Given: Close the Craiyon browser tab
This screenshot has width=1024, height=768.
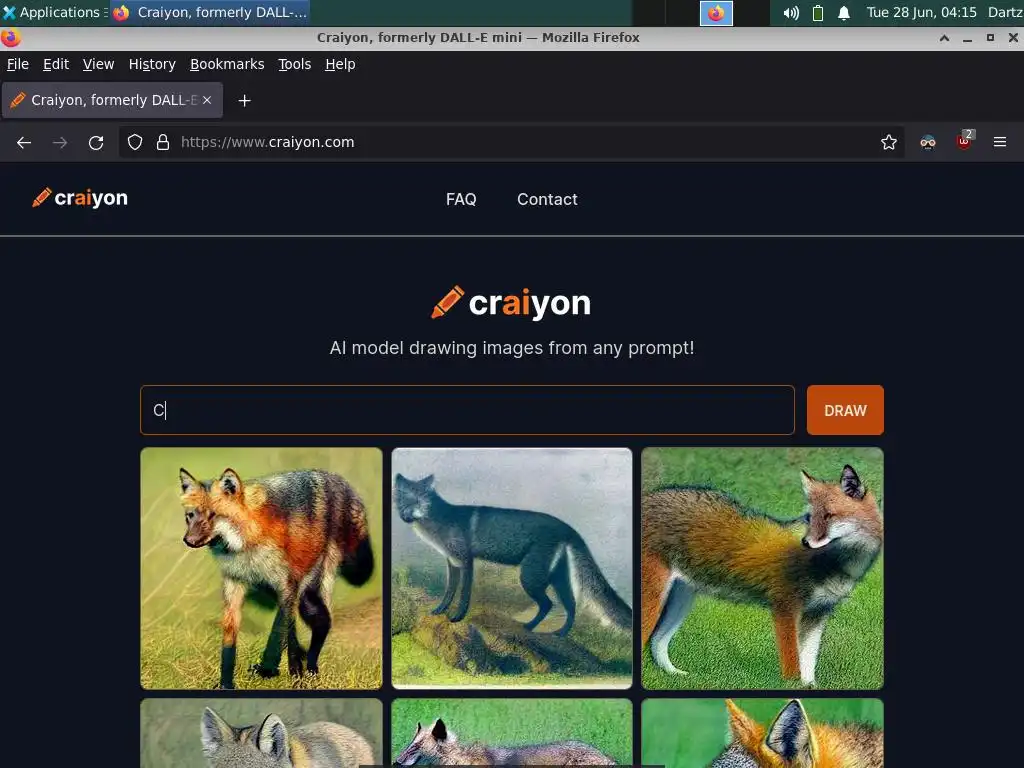Looking at the screenshot, I should [x=207, y=100].
